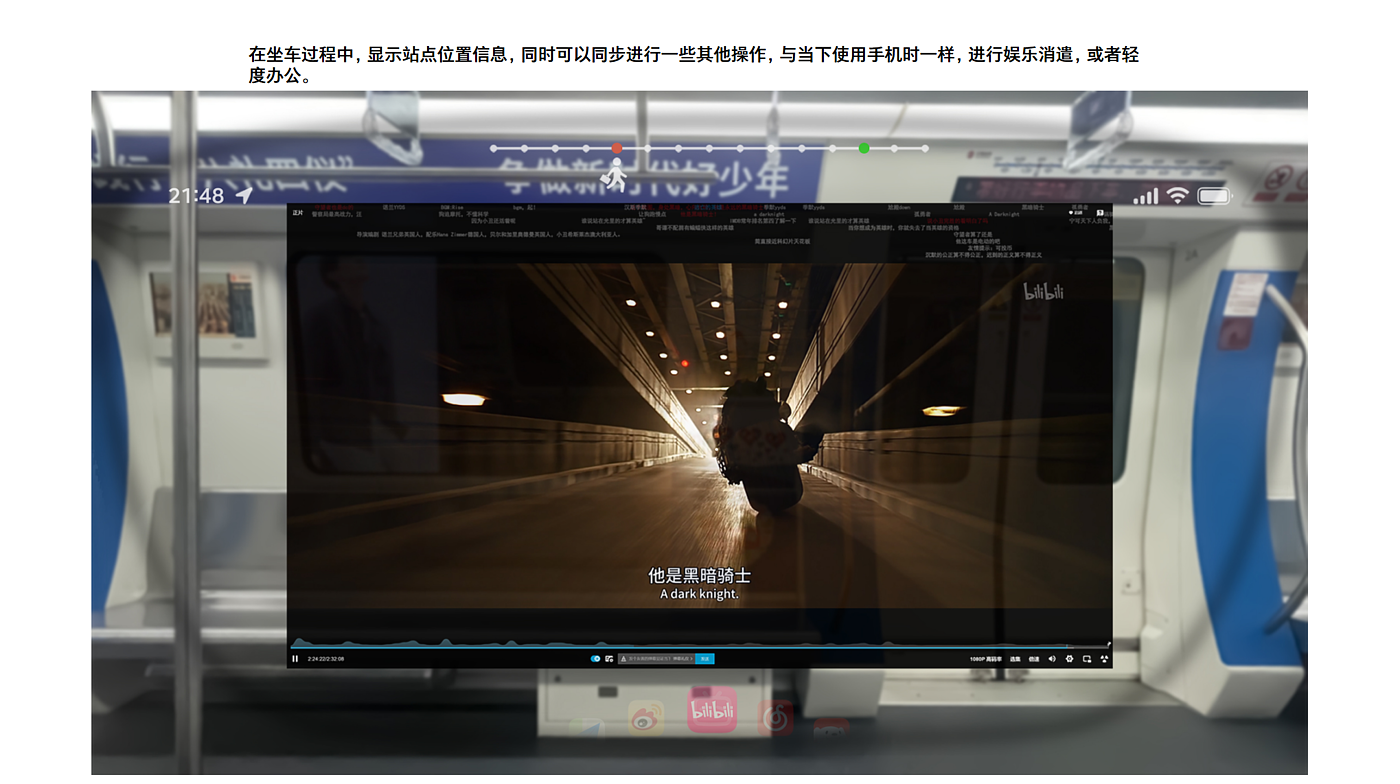
Task: Open the 1080P 高码率 quality menu
Action: 986,659
